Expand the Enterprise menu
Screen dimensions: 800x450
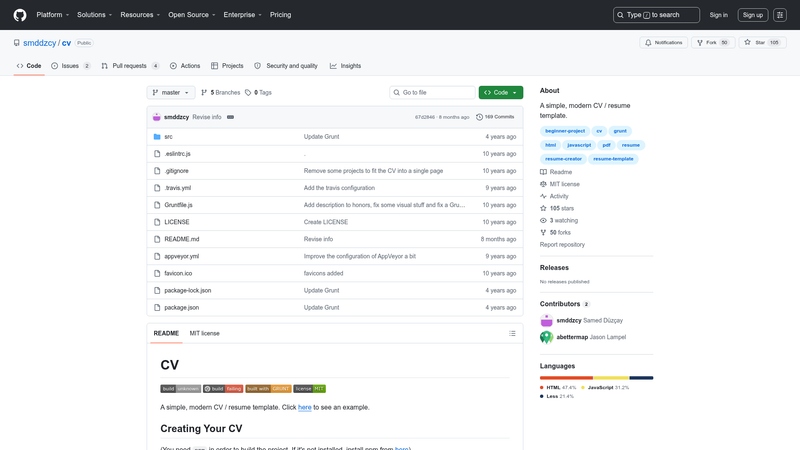242,15
